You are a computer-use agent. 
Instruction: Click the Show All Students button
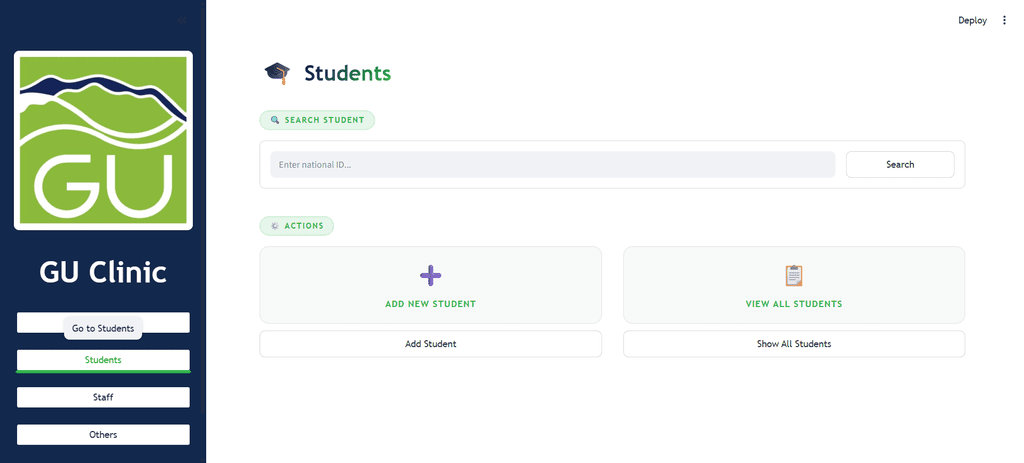click(793, 343)
